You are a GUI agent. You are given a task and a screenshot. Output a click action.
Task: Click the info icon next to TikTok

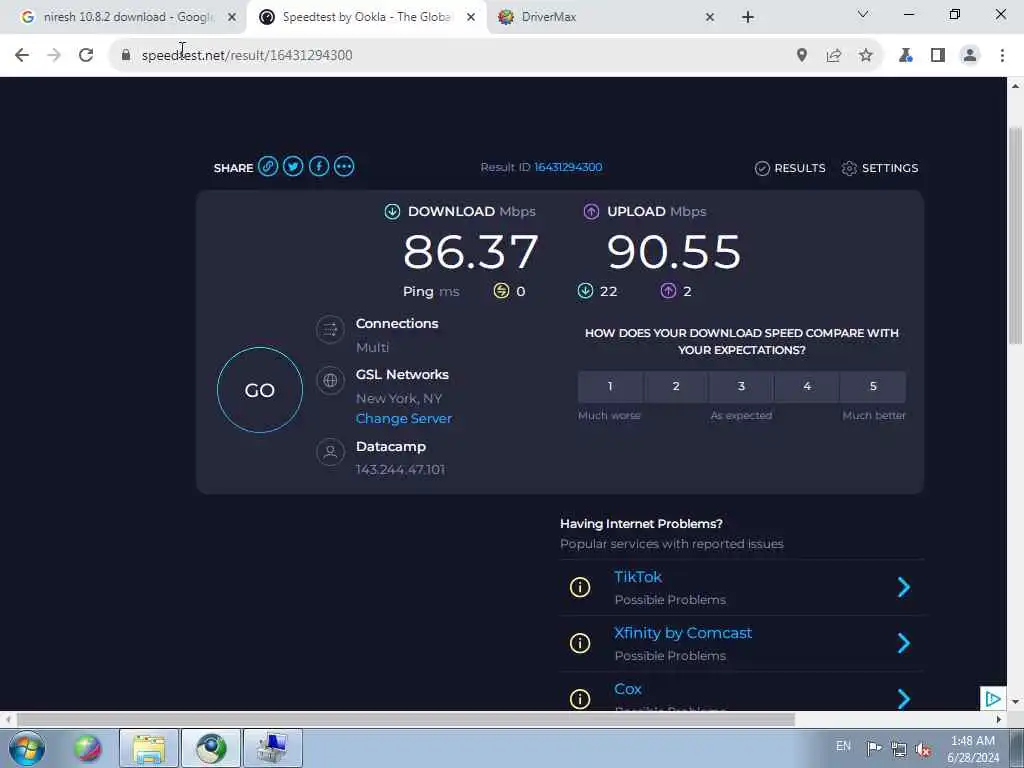[x=580, y=587]
